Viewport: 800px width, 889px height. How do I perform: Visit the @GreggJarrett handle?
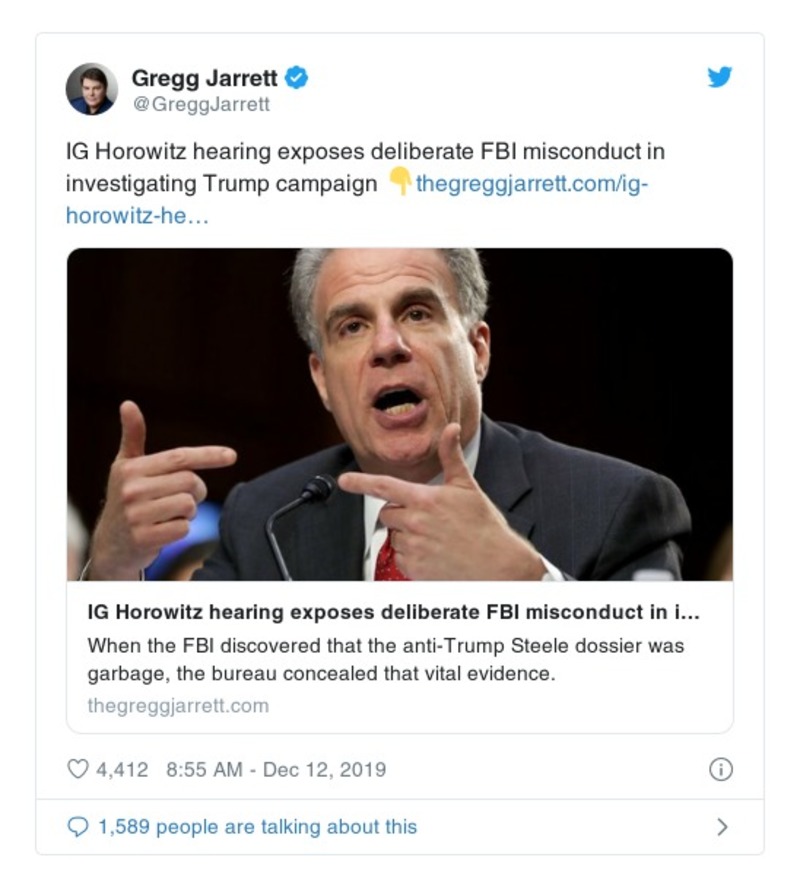[x=201, y=103]
